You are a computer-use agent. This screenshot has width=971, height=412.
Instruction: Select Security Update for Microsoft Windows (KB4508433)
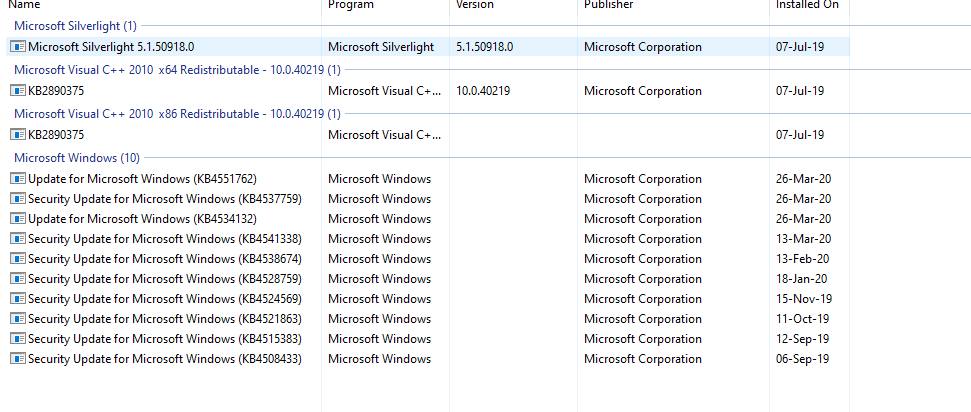tap(165, 359)
